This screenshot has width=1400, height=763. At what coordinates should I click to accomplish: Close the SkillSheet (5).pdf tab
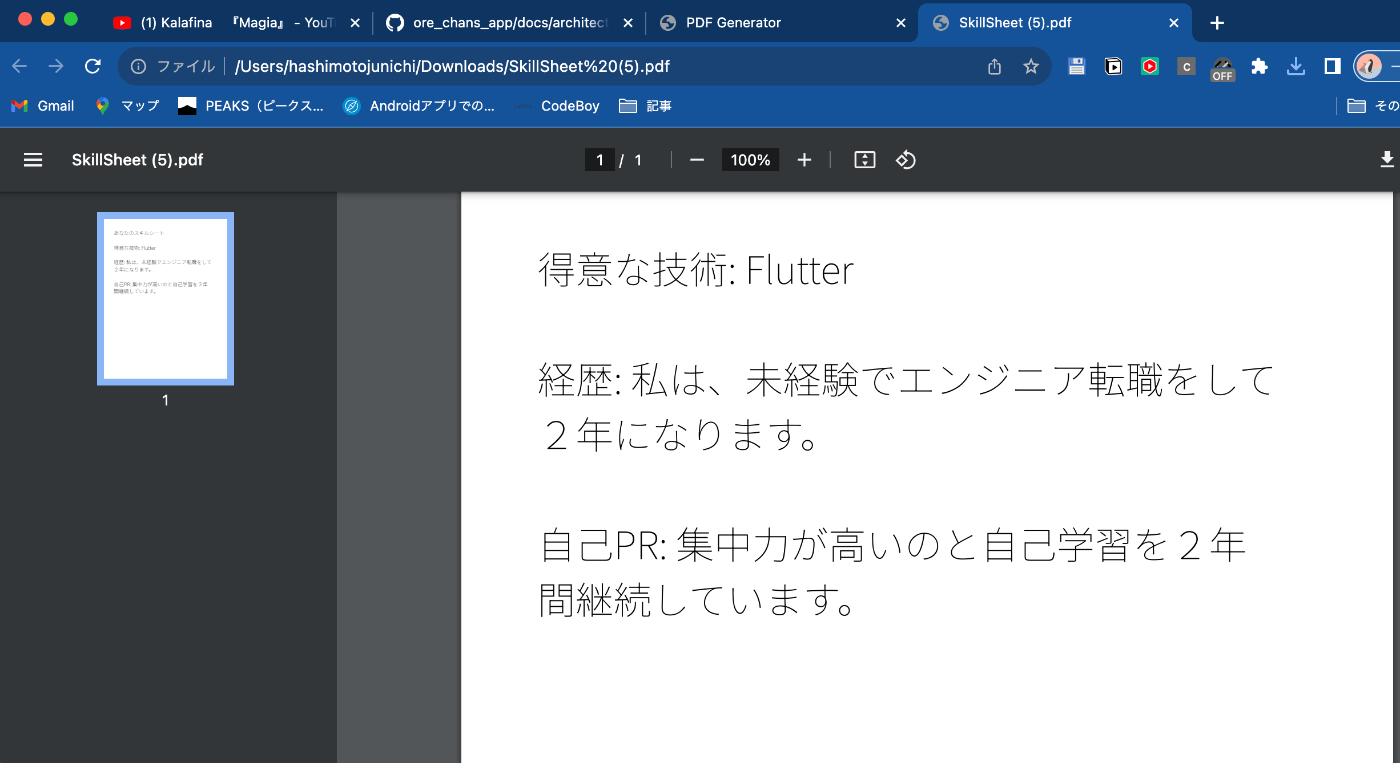click(x=1174, y=23)
